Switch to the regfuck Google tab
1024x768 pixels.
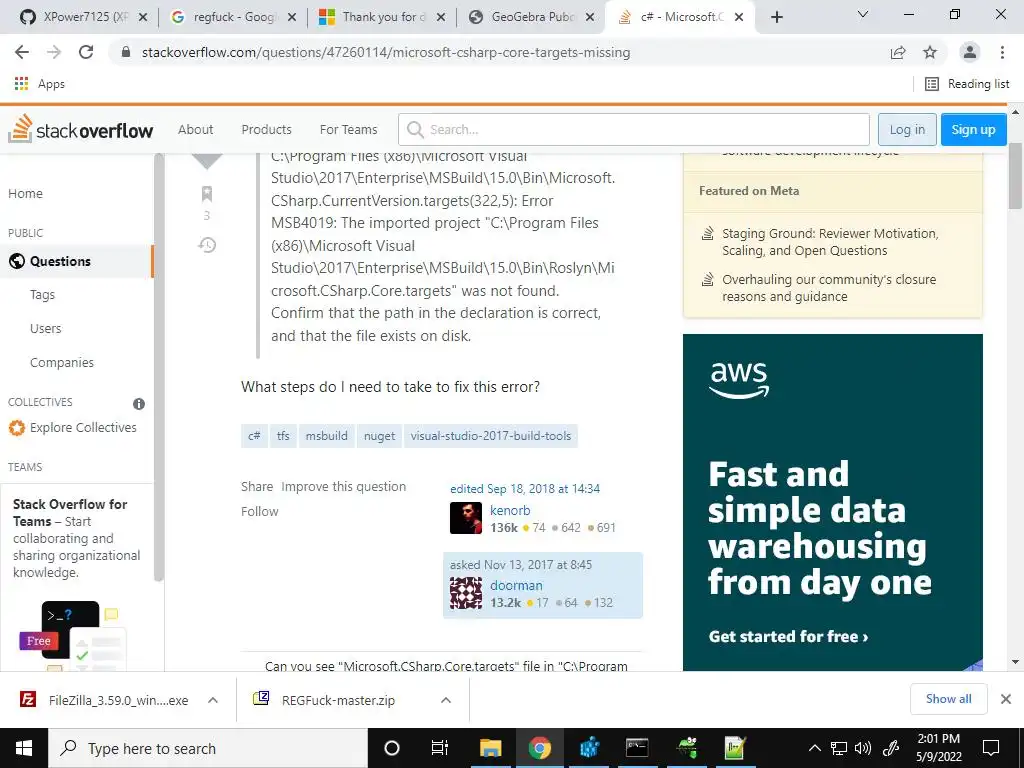coord(231,17)
